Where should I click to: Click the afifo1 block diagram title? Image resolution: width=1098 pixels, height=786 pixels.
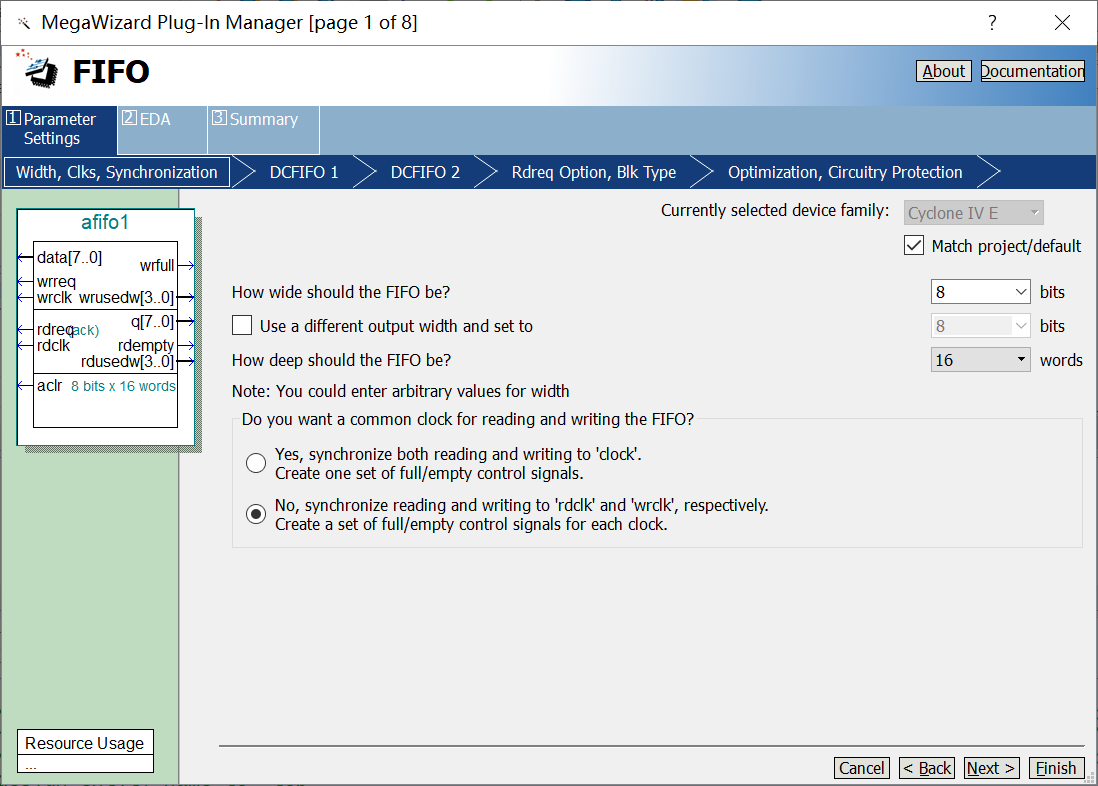coord(105,222)
